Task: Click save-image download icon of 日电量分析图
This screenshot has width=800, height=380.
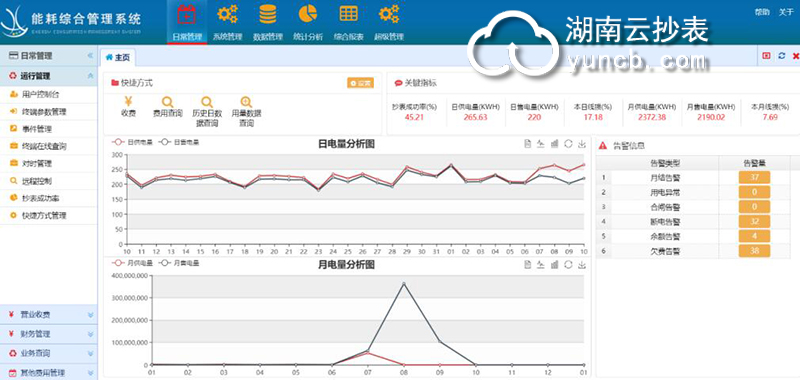Action: coord(582,144)
